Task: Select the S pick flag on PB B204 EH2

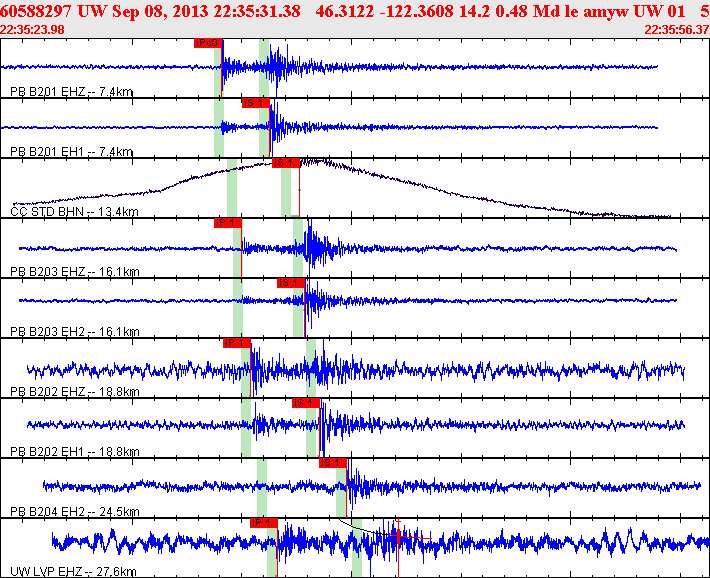Action: point(332,462)
